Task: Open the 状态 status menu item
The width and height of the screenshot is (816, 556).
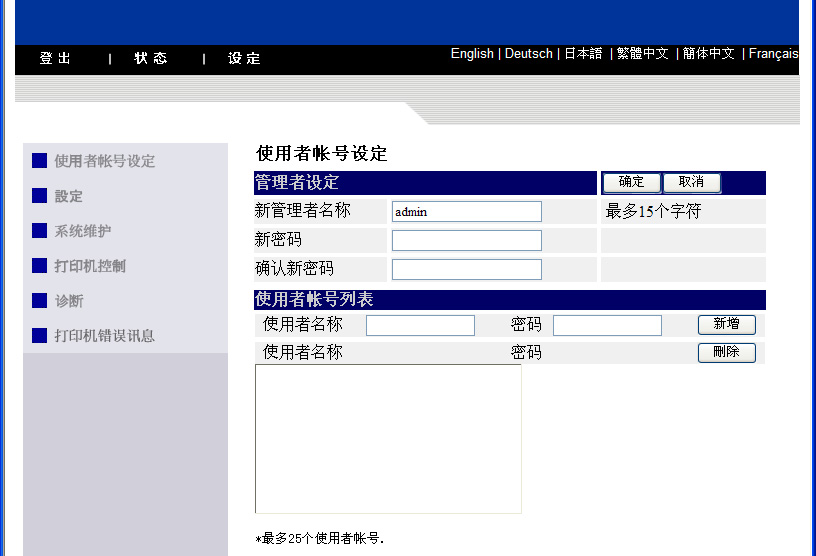Action: 151,59
